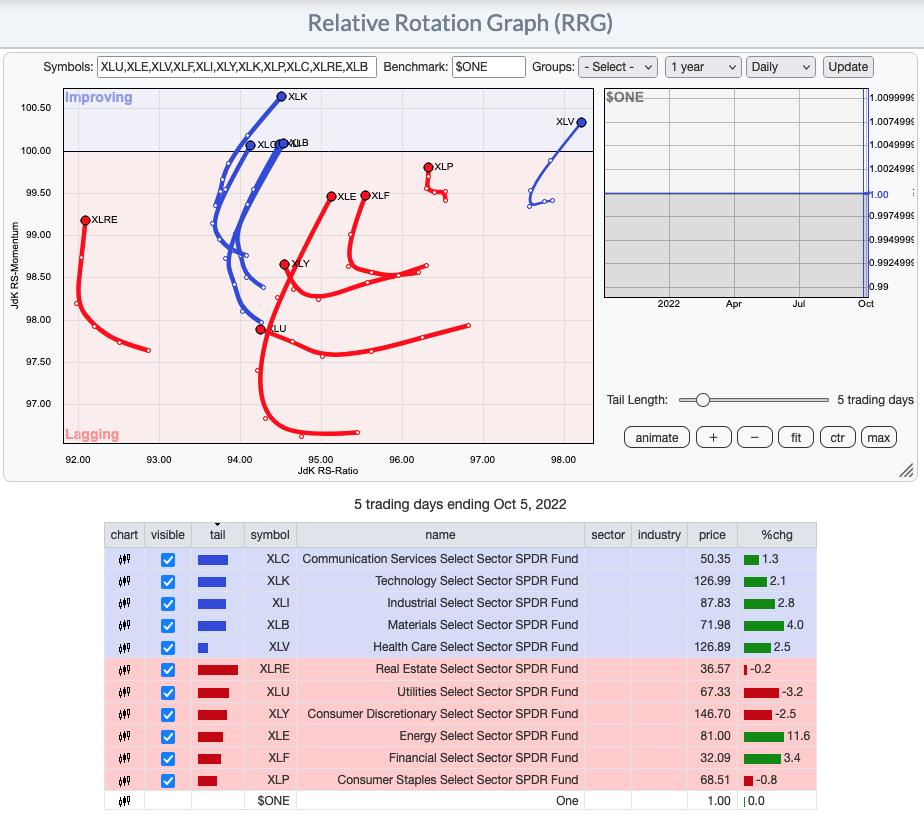924x815 pixels.
Task: Select the XLY point on the graph
Action: [285, 265]
